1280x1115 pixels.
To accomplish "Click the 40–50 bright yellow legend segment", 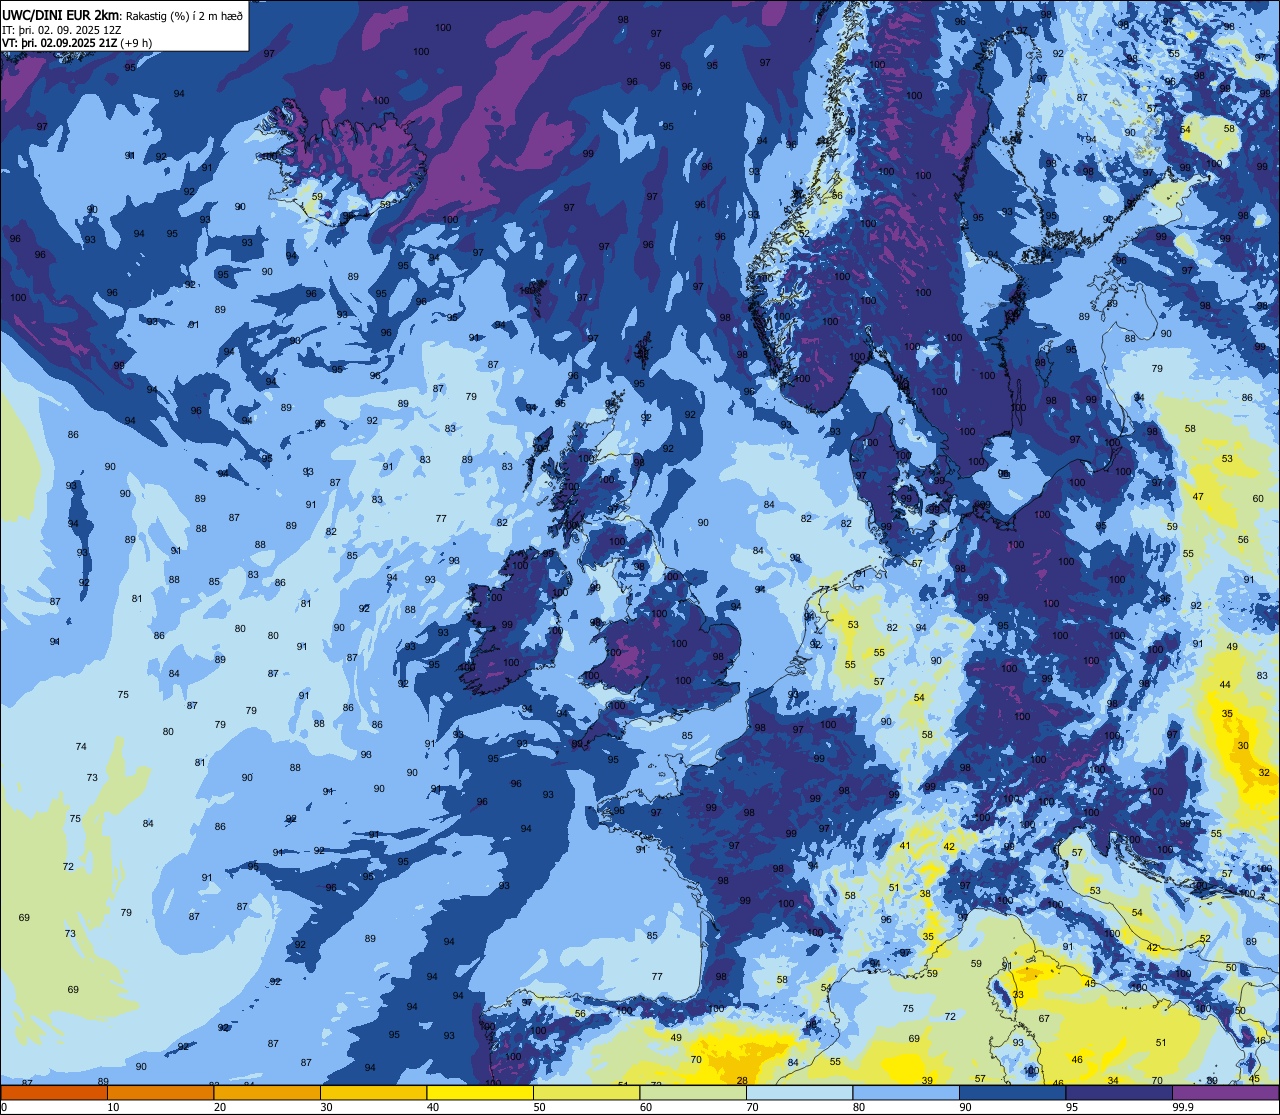I will 480,1092.
